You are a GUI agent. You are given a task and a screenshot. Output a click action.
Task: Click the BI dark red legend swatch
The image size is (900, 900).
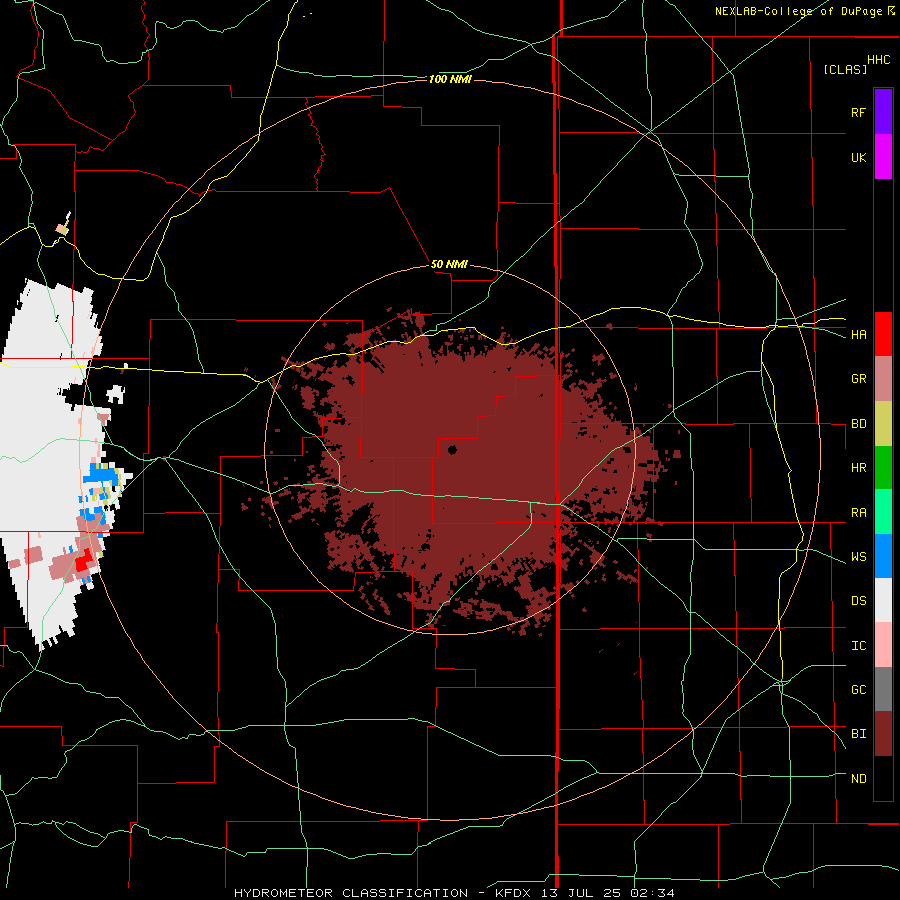[x=883, y=734]
